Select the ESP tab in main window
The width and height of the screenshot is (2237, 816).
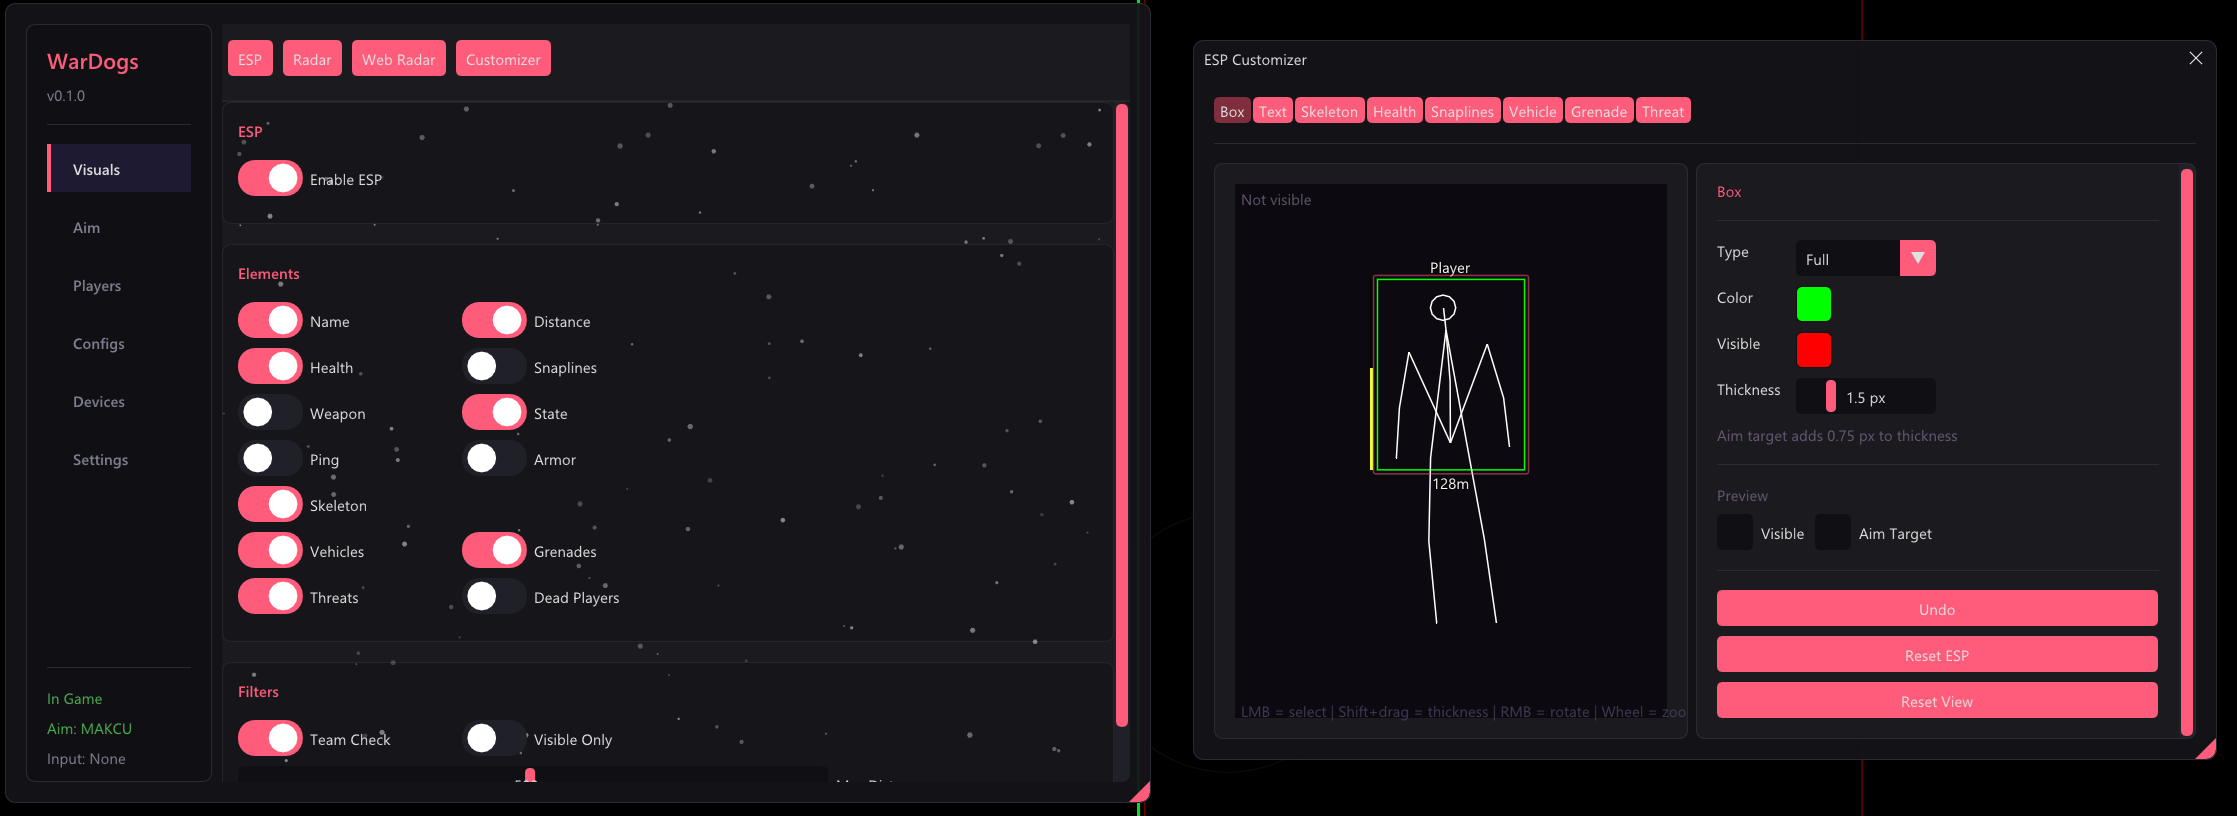coord(250,59)
